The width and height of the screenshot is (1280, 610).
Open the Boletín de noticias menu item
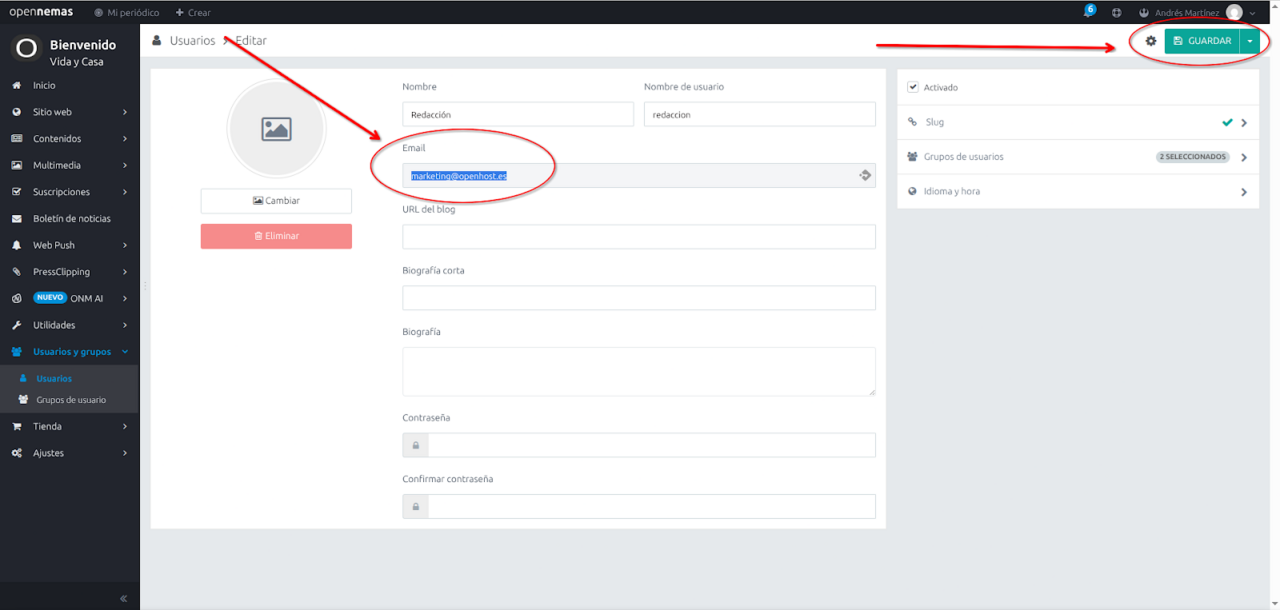point(71,219)
